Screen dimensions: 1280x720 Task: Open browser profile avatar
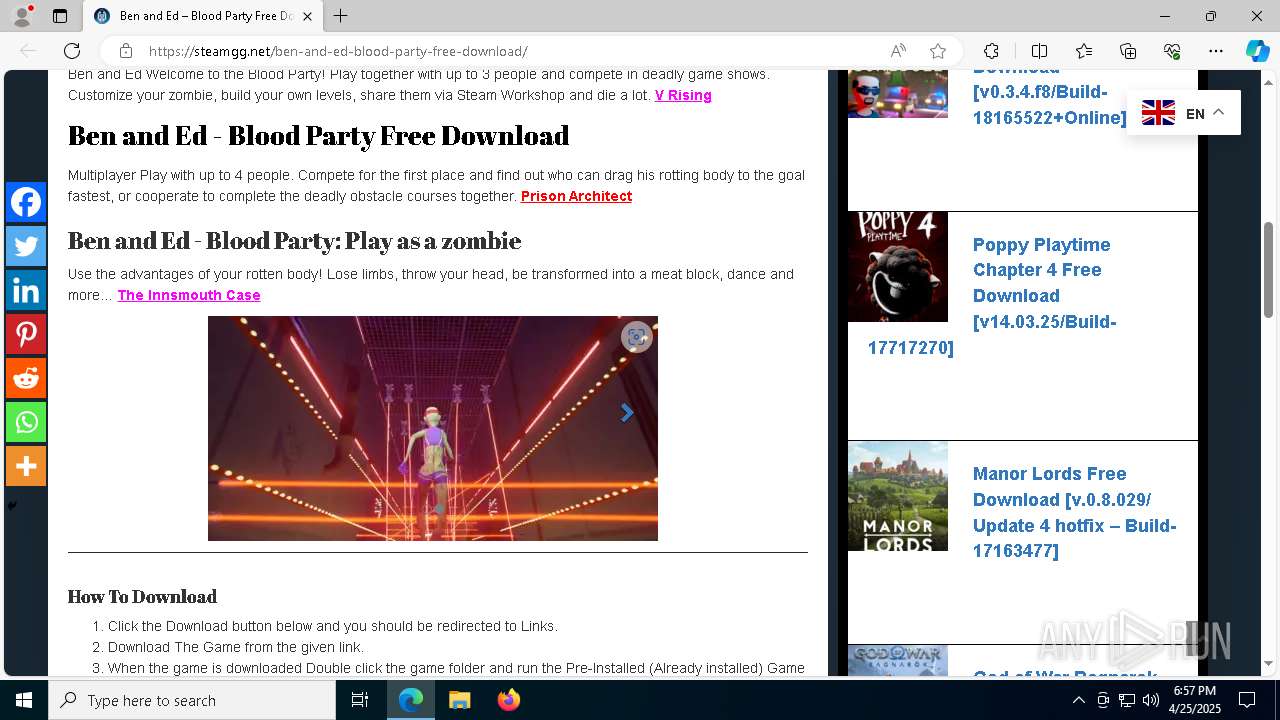tap(22, 16)
